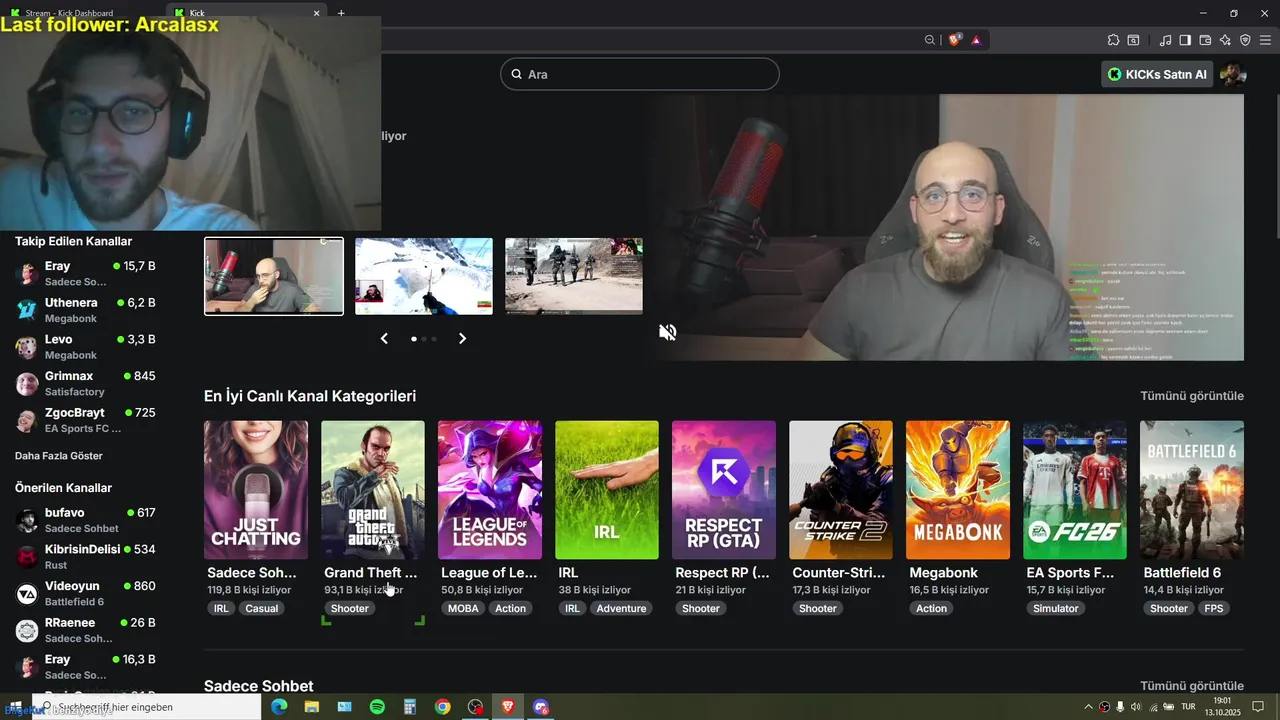The width and height of the screenshot is (1280, 720).
Task: Open Eray channel with 16,3 B viewers
Action: [87, 667]
